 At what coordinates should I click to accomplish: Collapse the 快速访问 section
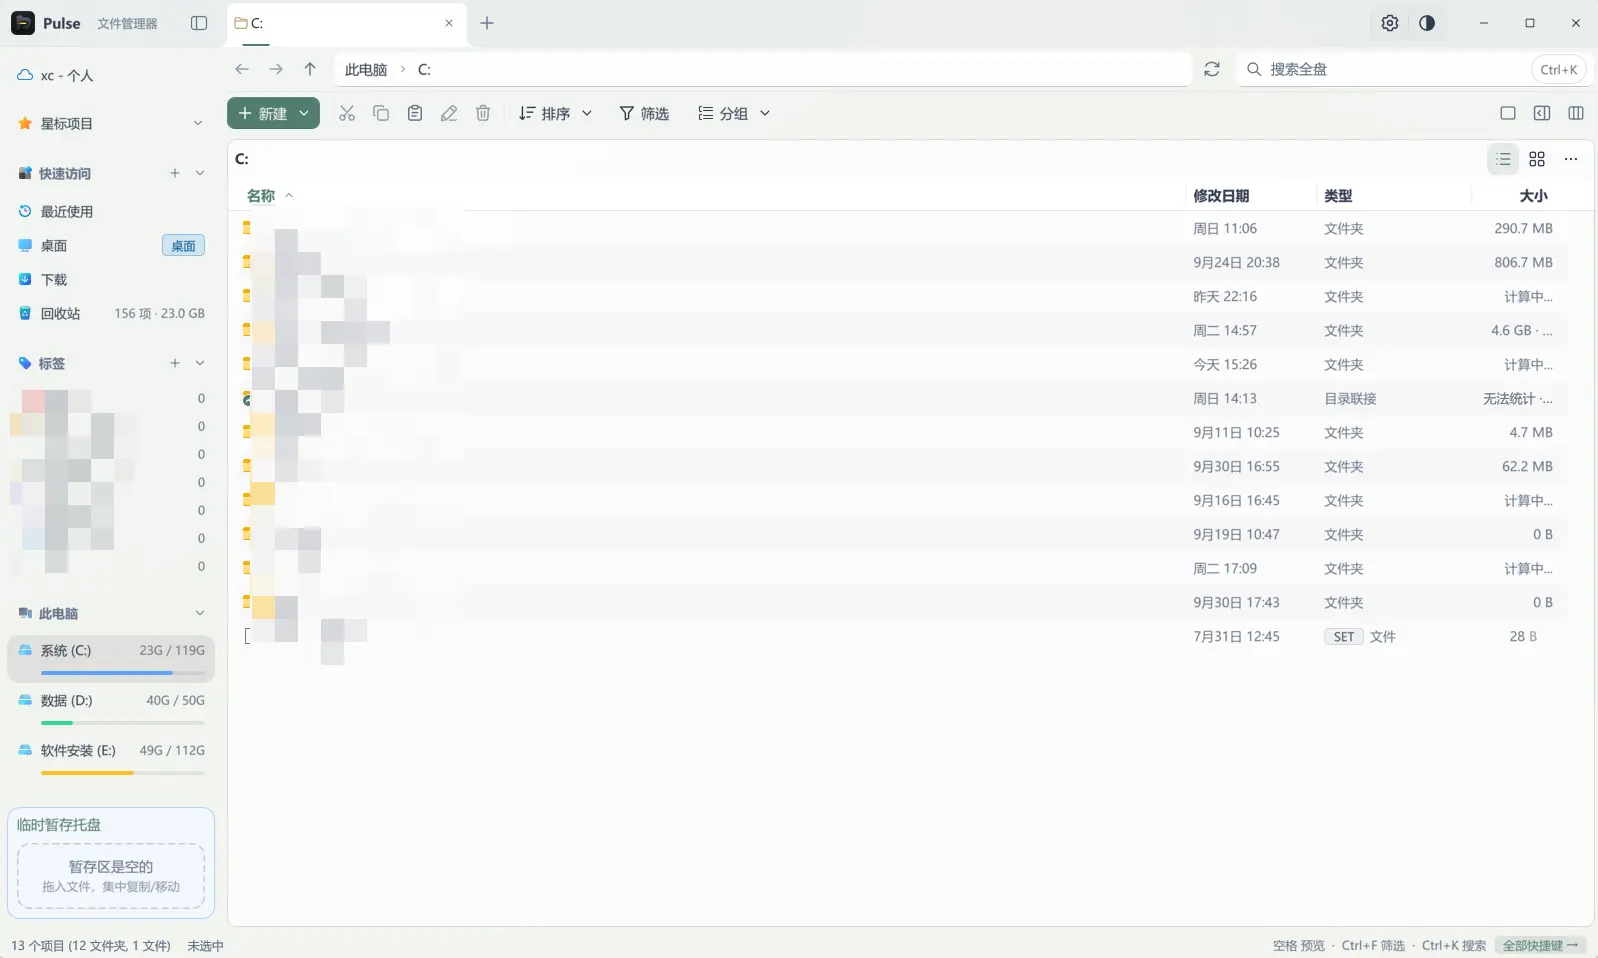coord(200,173)
